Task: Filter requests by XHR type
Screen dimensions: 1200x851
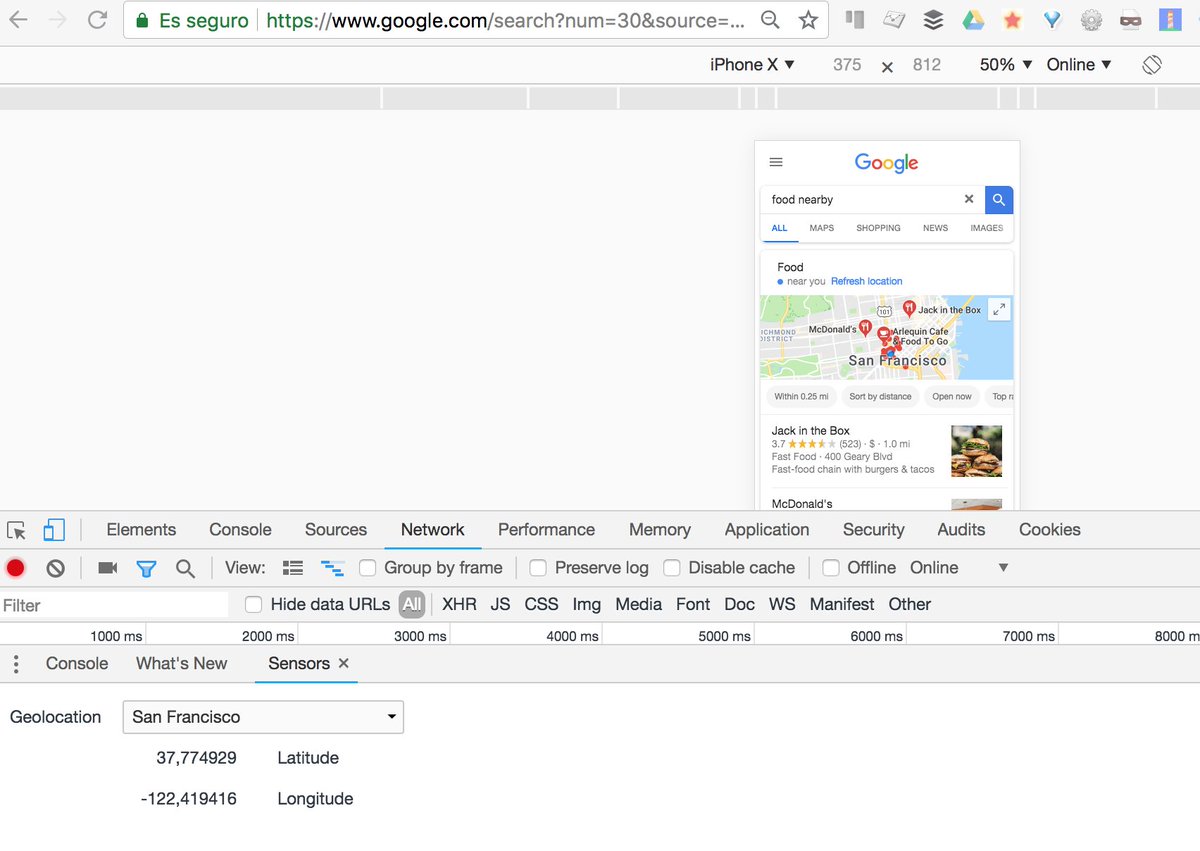Action: [459, 604]
